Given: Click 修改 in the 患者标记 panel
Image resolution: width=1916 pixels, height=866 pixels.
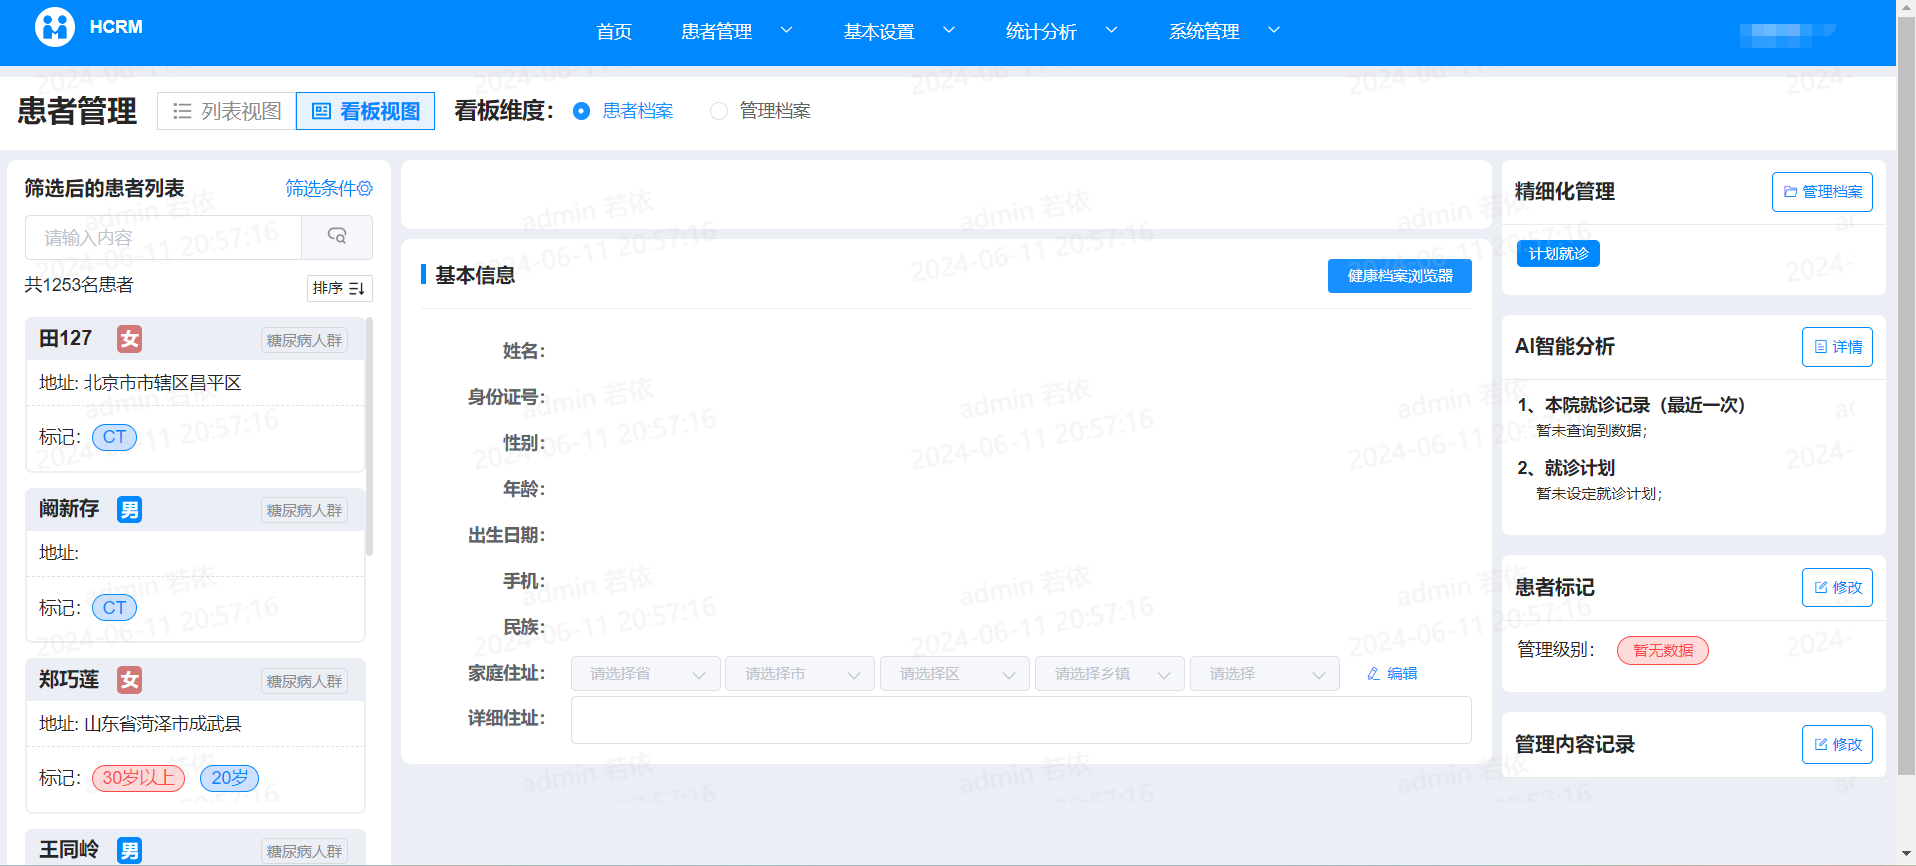Looking at the screenshot, I should (x=1837, y=588).
